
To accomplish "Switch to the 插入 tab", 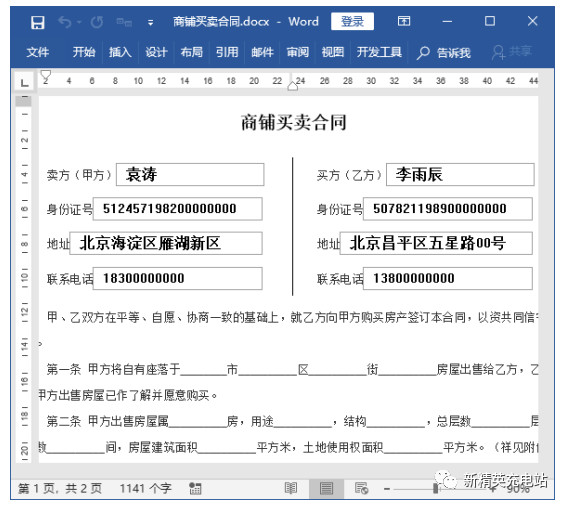I will click(x=120, y=52).
